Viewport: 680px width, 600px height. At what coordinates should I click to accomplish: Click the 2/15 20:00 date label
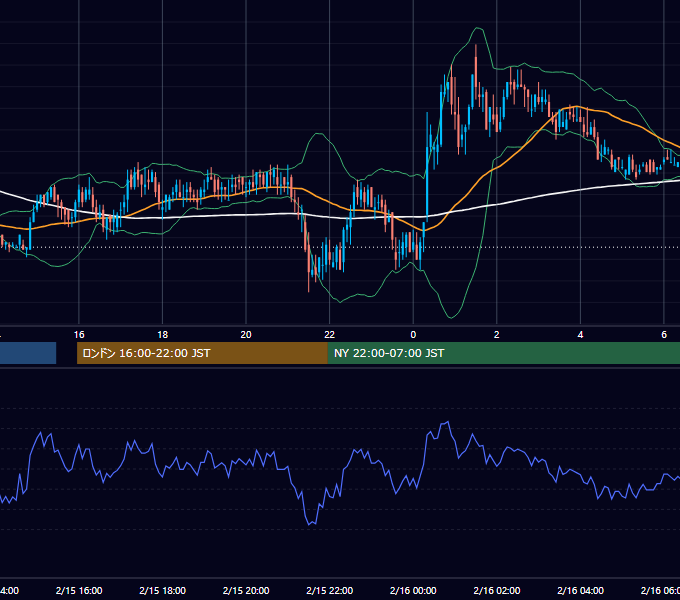(x=246, y=590)
